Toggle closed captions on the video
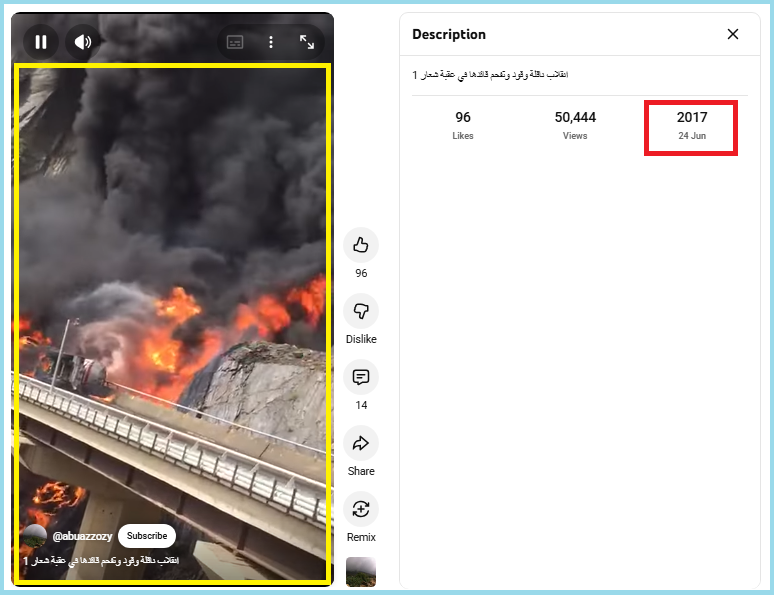The width and height of the screenshot is (774, 595). (x=235, y=42)
